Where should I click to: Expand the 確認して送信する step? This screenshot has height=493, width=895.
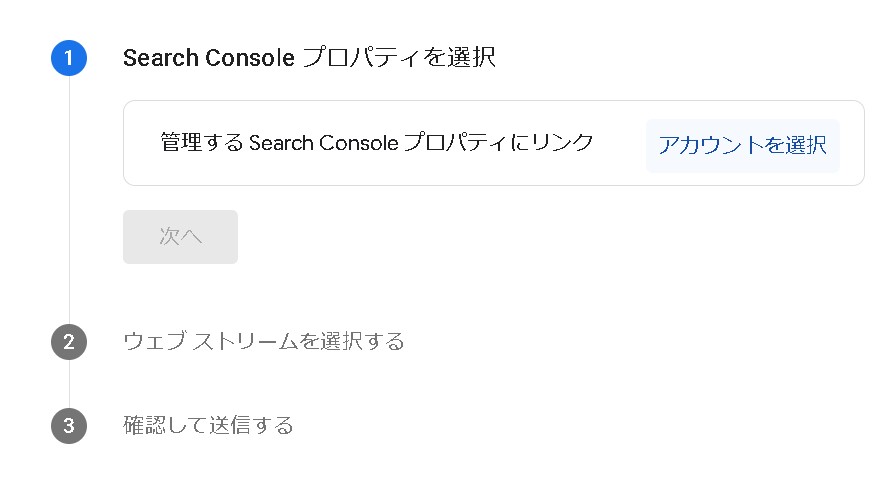[208, 425]
